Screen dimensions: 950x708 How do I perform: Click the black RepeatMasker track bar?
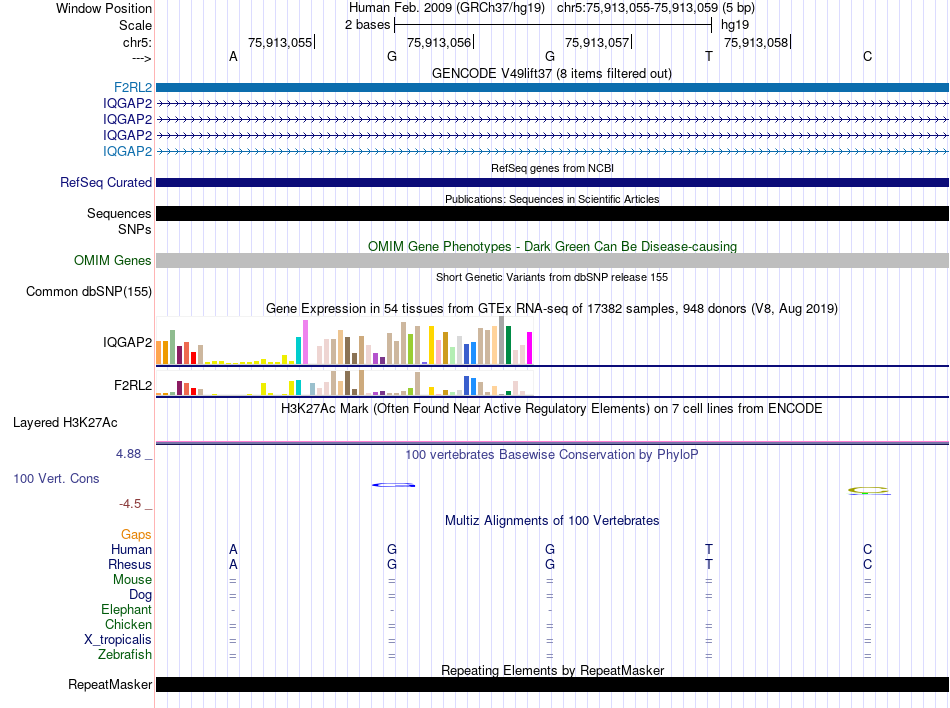[553, 684]
